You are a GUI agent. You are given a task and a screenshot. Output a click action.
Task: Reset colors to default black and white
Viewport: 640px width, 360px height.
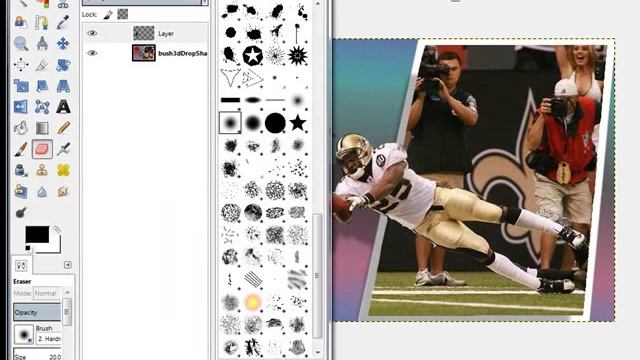click(x=28, y=248)
